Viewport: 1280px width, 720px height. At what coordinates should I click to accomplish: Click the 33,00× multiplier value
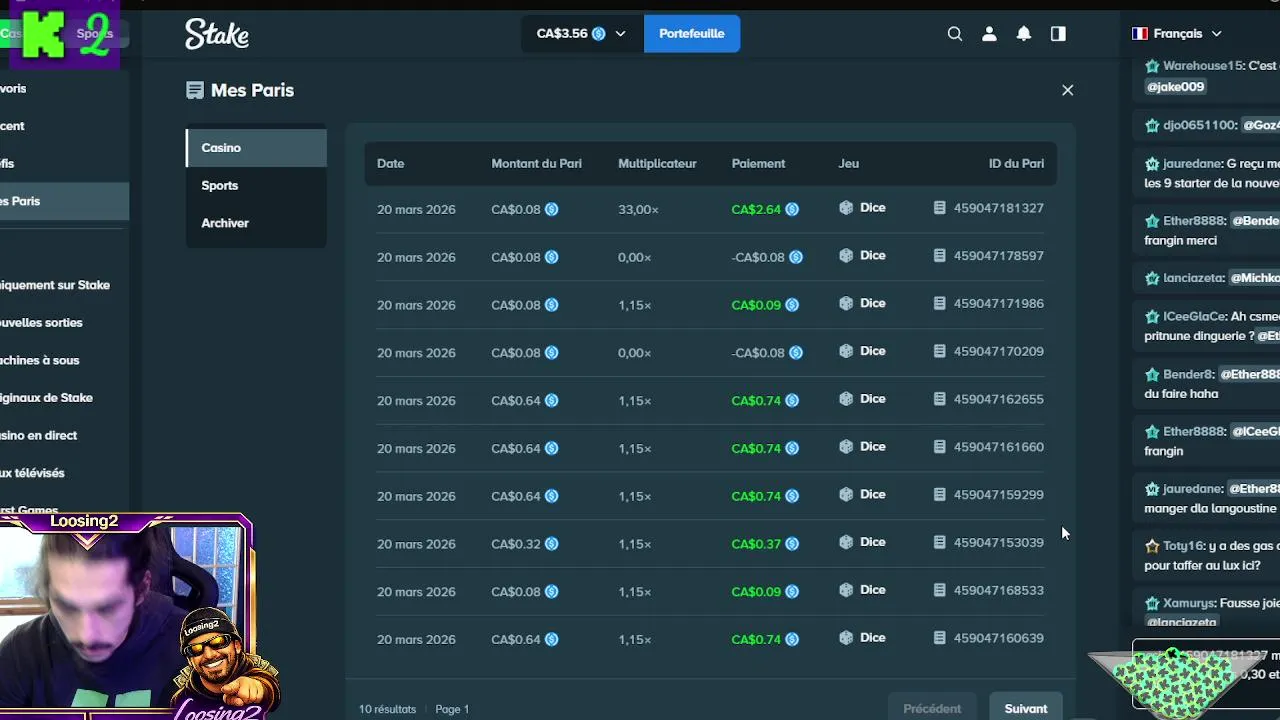pyautogui.click(x=638, y=210)
